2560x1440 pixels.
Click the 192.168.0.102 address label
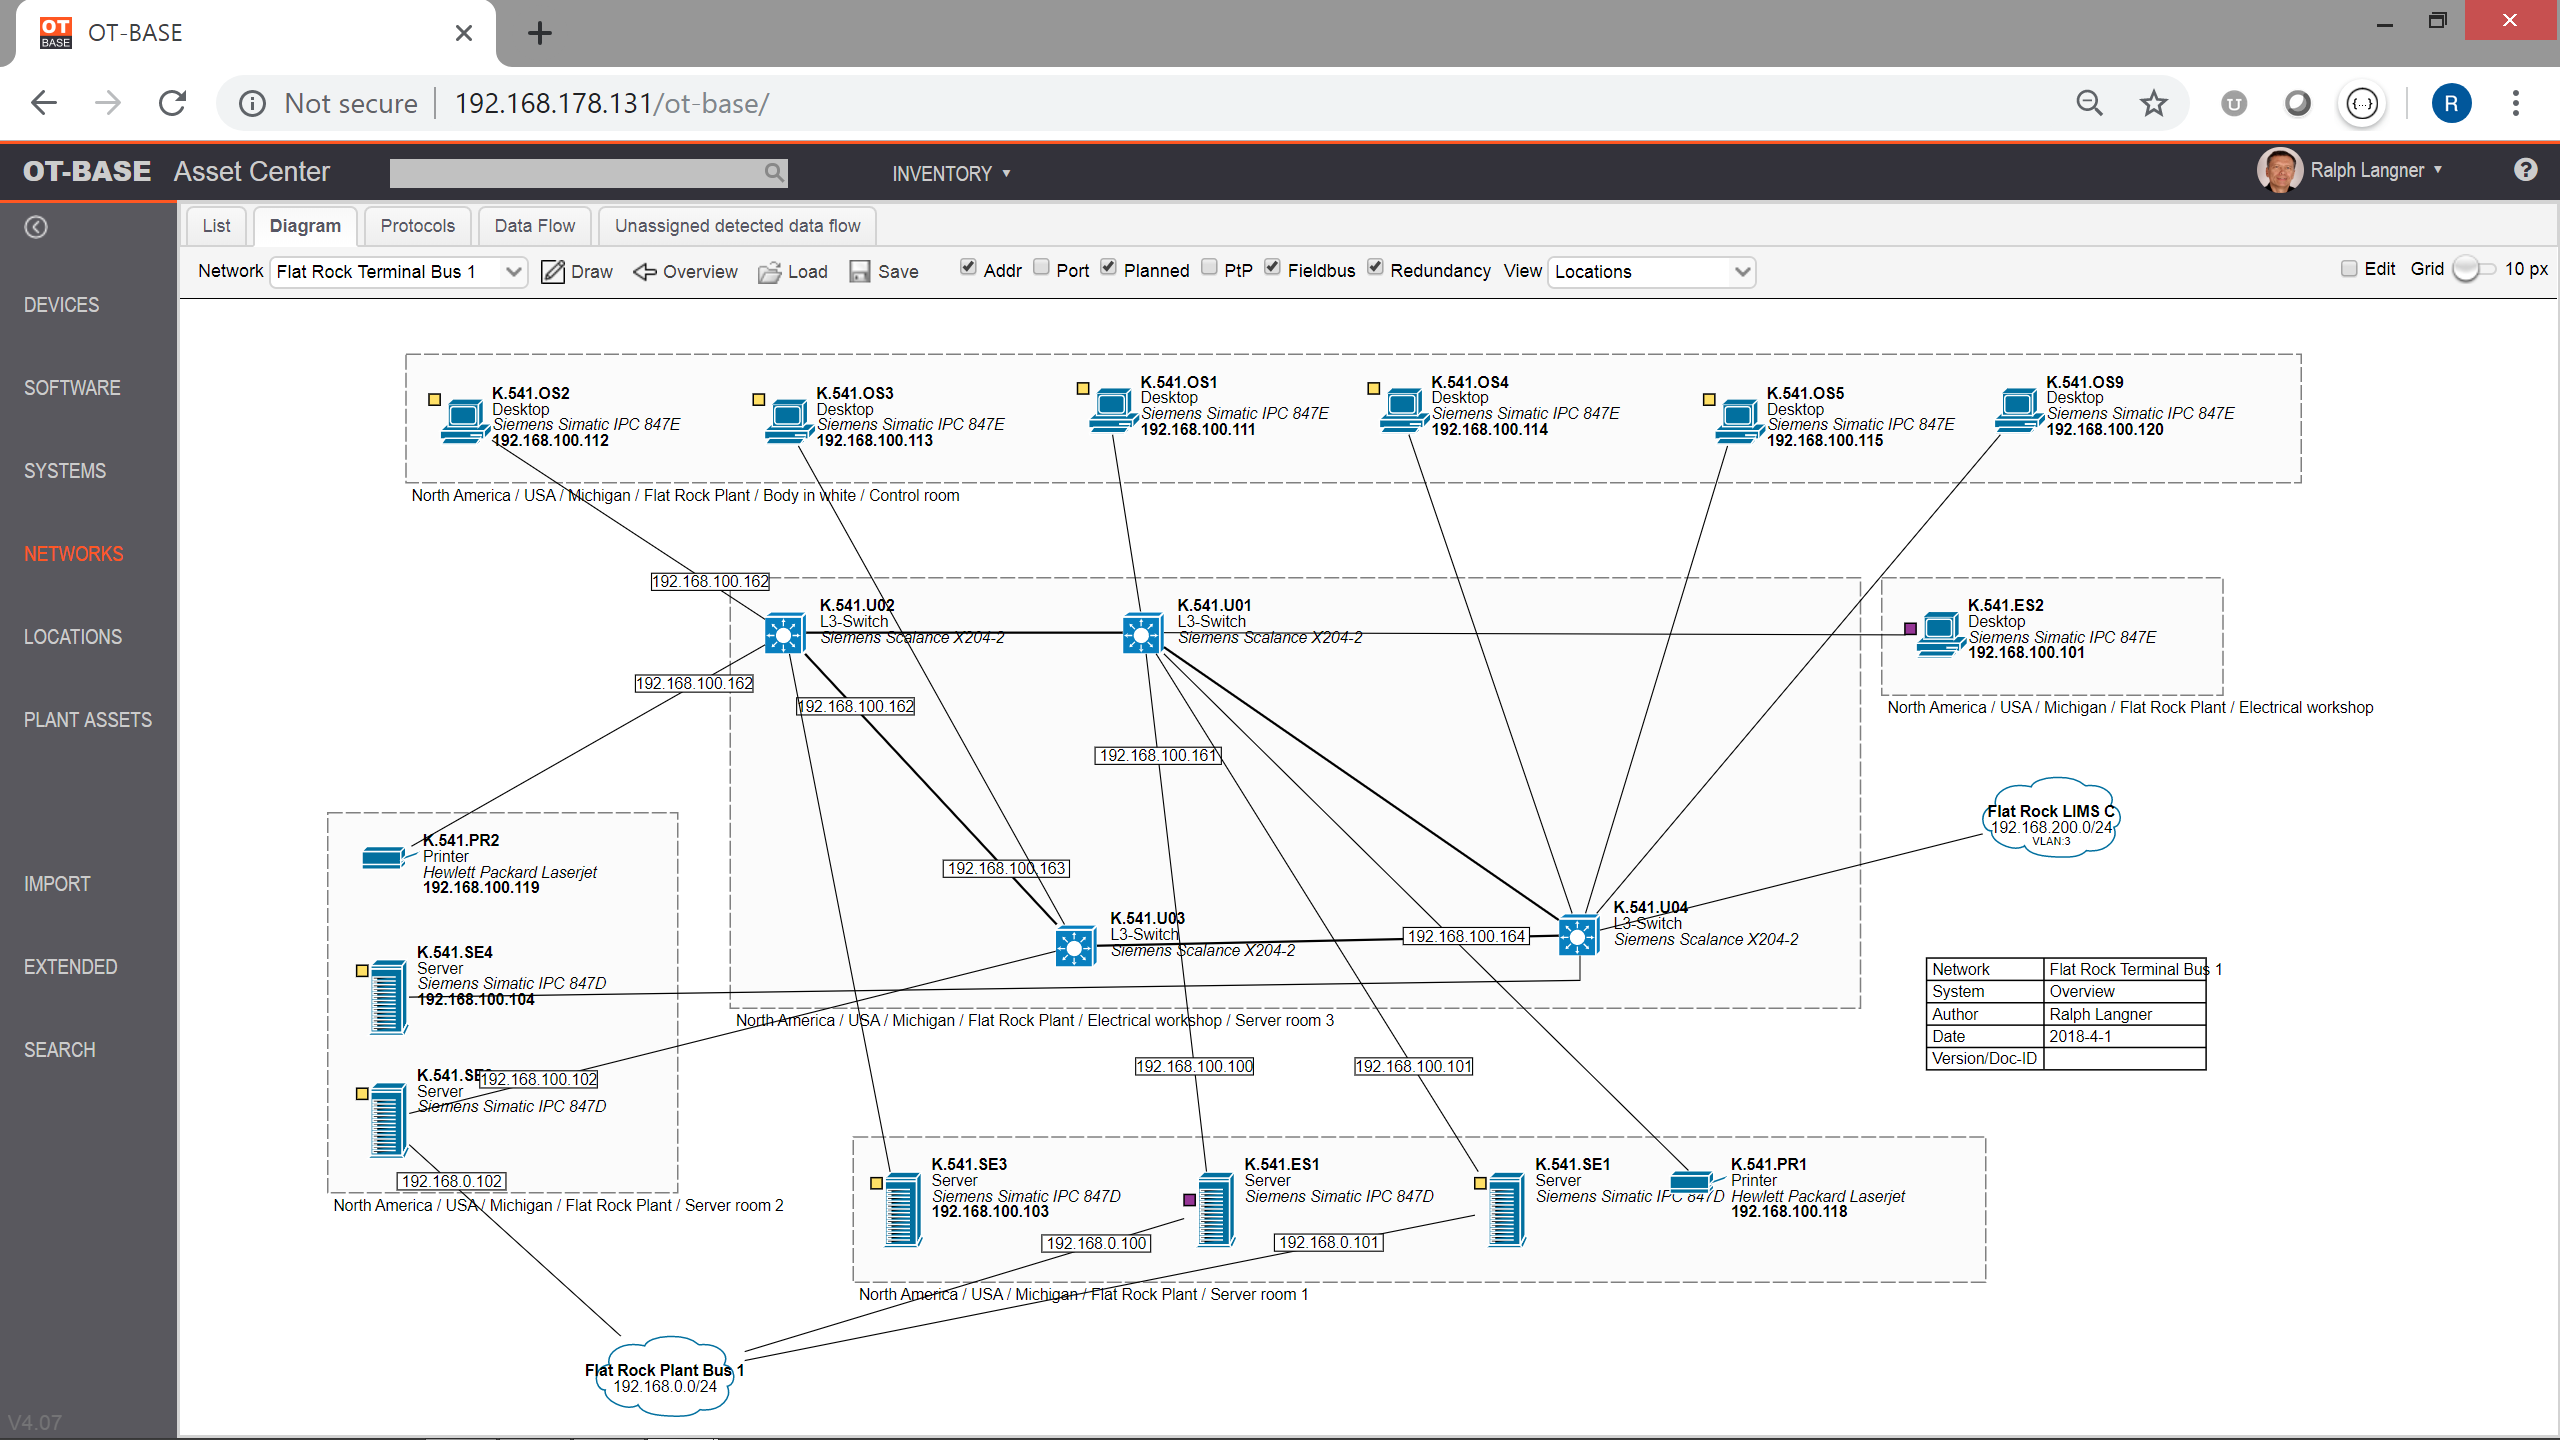tap(451, 1181)
